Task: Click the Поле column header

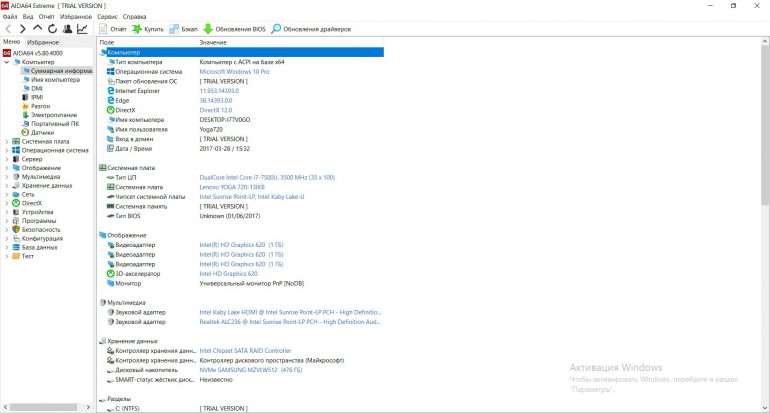Action: coord(107,43)
